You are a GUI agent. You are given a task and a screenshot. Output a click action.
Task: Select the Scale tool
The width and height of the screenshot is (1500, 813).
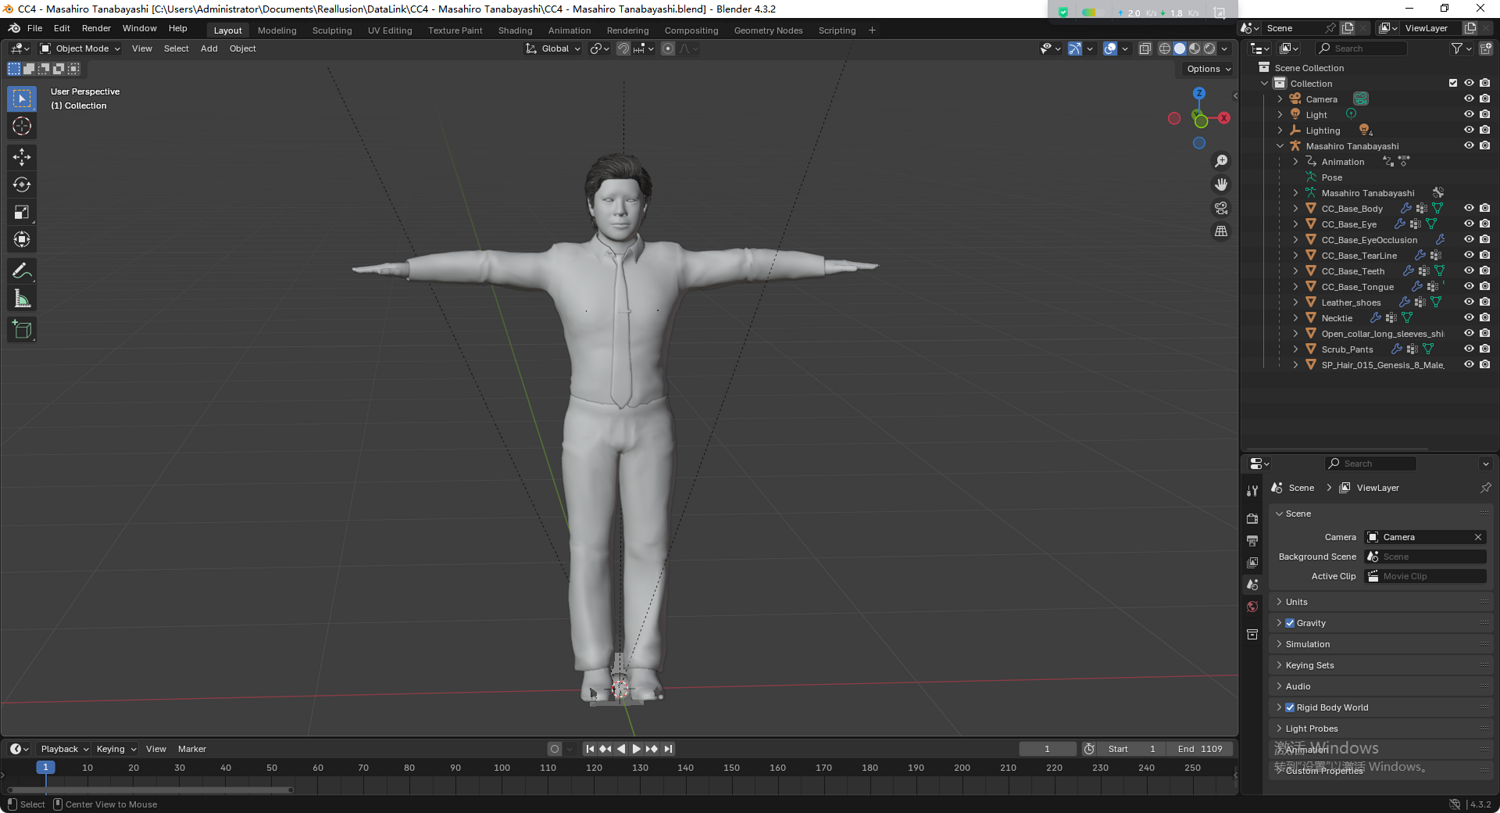click(21, 212)
